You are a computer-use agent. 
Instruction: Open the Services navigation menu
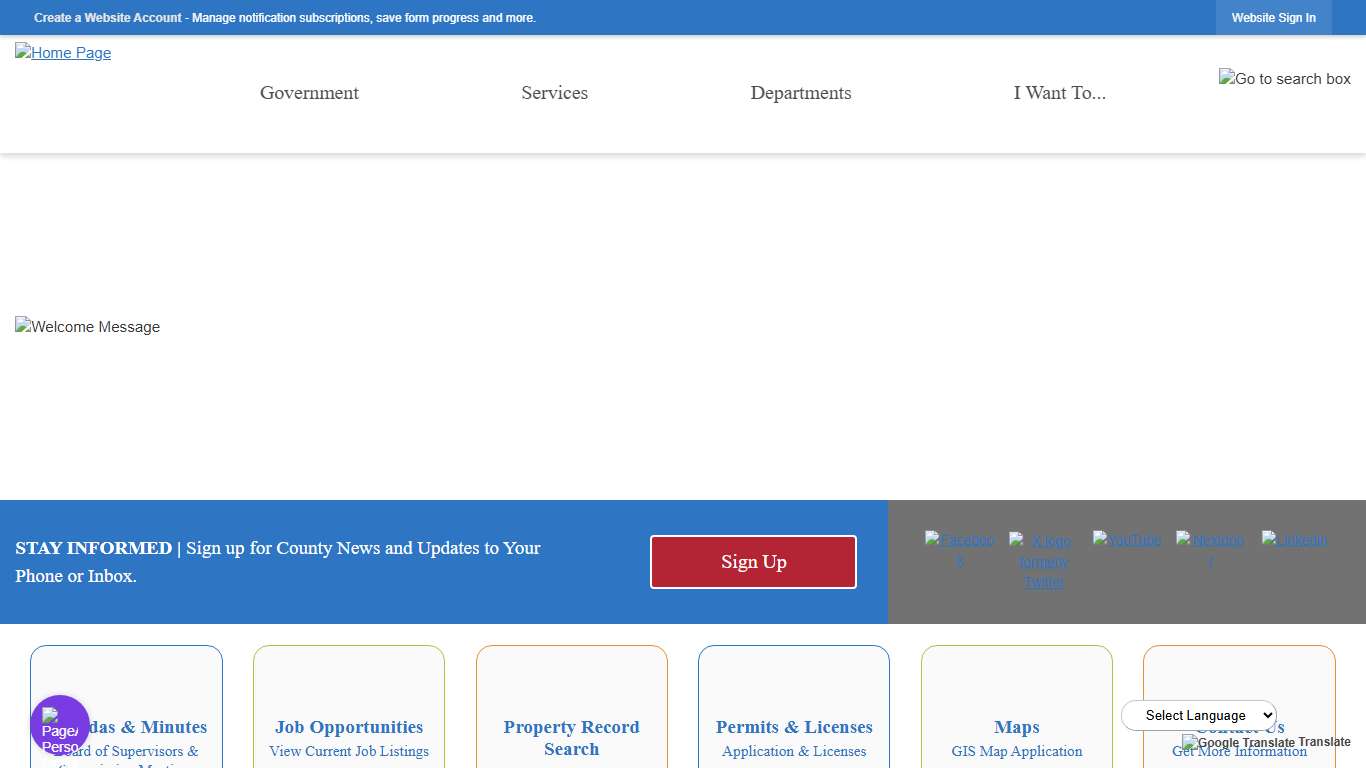coord(555,93)
